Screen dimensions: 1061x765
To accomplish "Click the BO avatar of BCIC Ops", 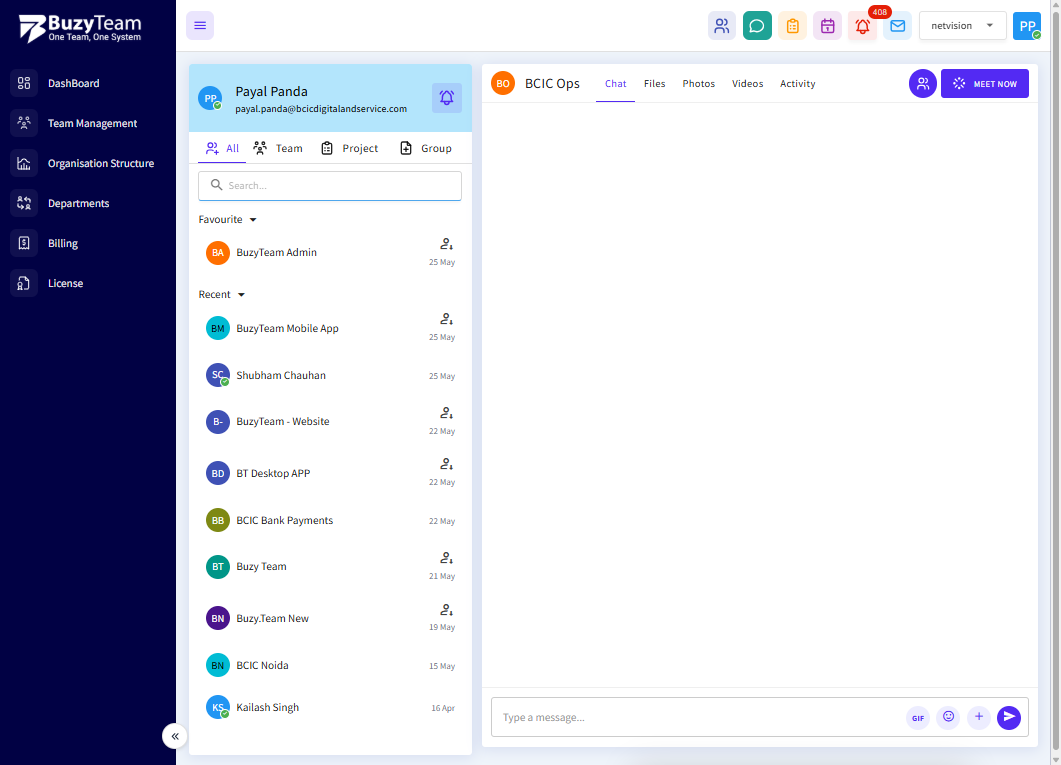I will [503, 84].
